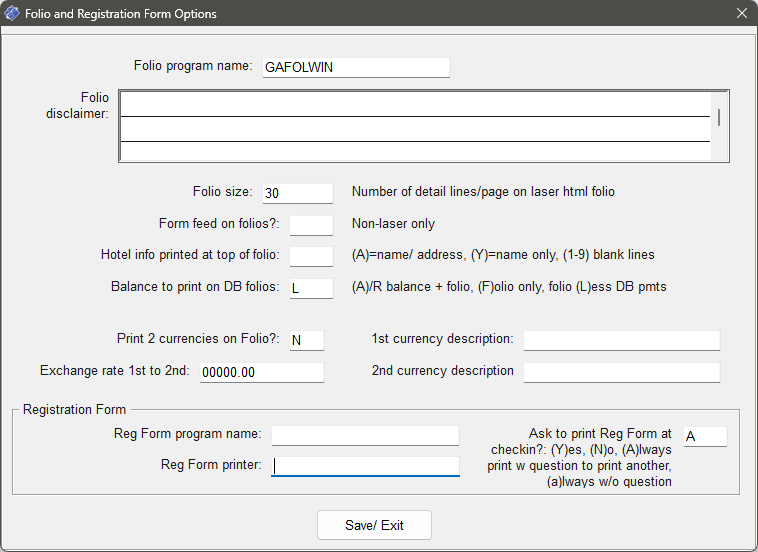Click the Ask to print Reg Form field
This screenshot has height=552, width=758.
coord(704,436)
